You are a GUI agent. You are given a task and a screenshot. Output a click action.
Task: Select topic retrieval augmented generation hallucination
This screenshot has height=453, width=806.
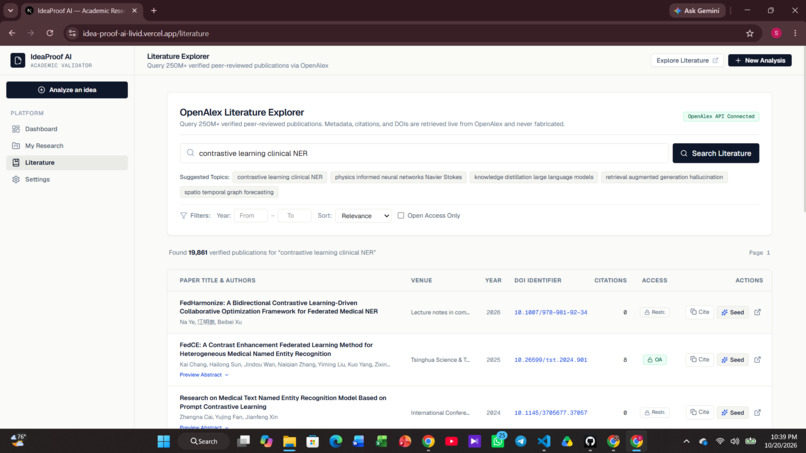point(664,177)
